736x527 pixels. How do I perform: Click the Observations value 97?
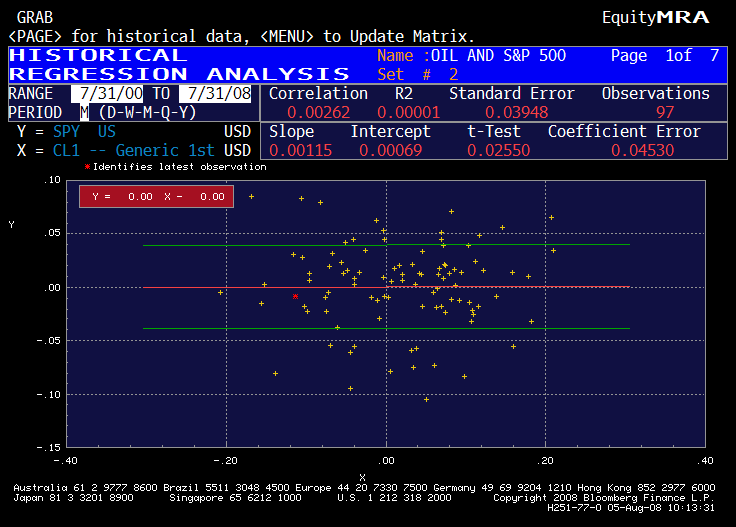pos(665,112)
